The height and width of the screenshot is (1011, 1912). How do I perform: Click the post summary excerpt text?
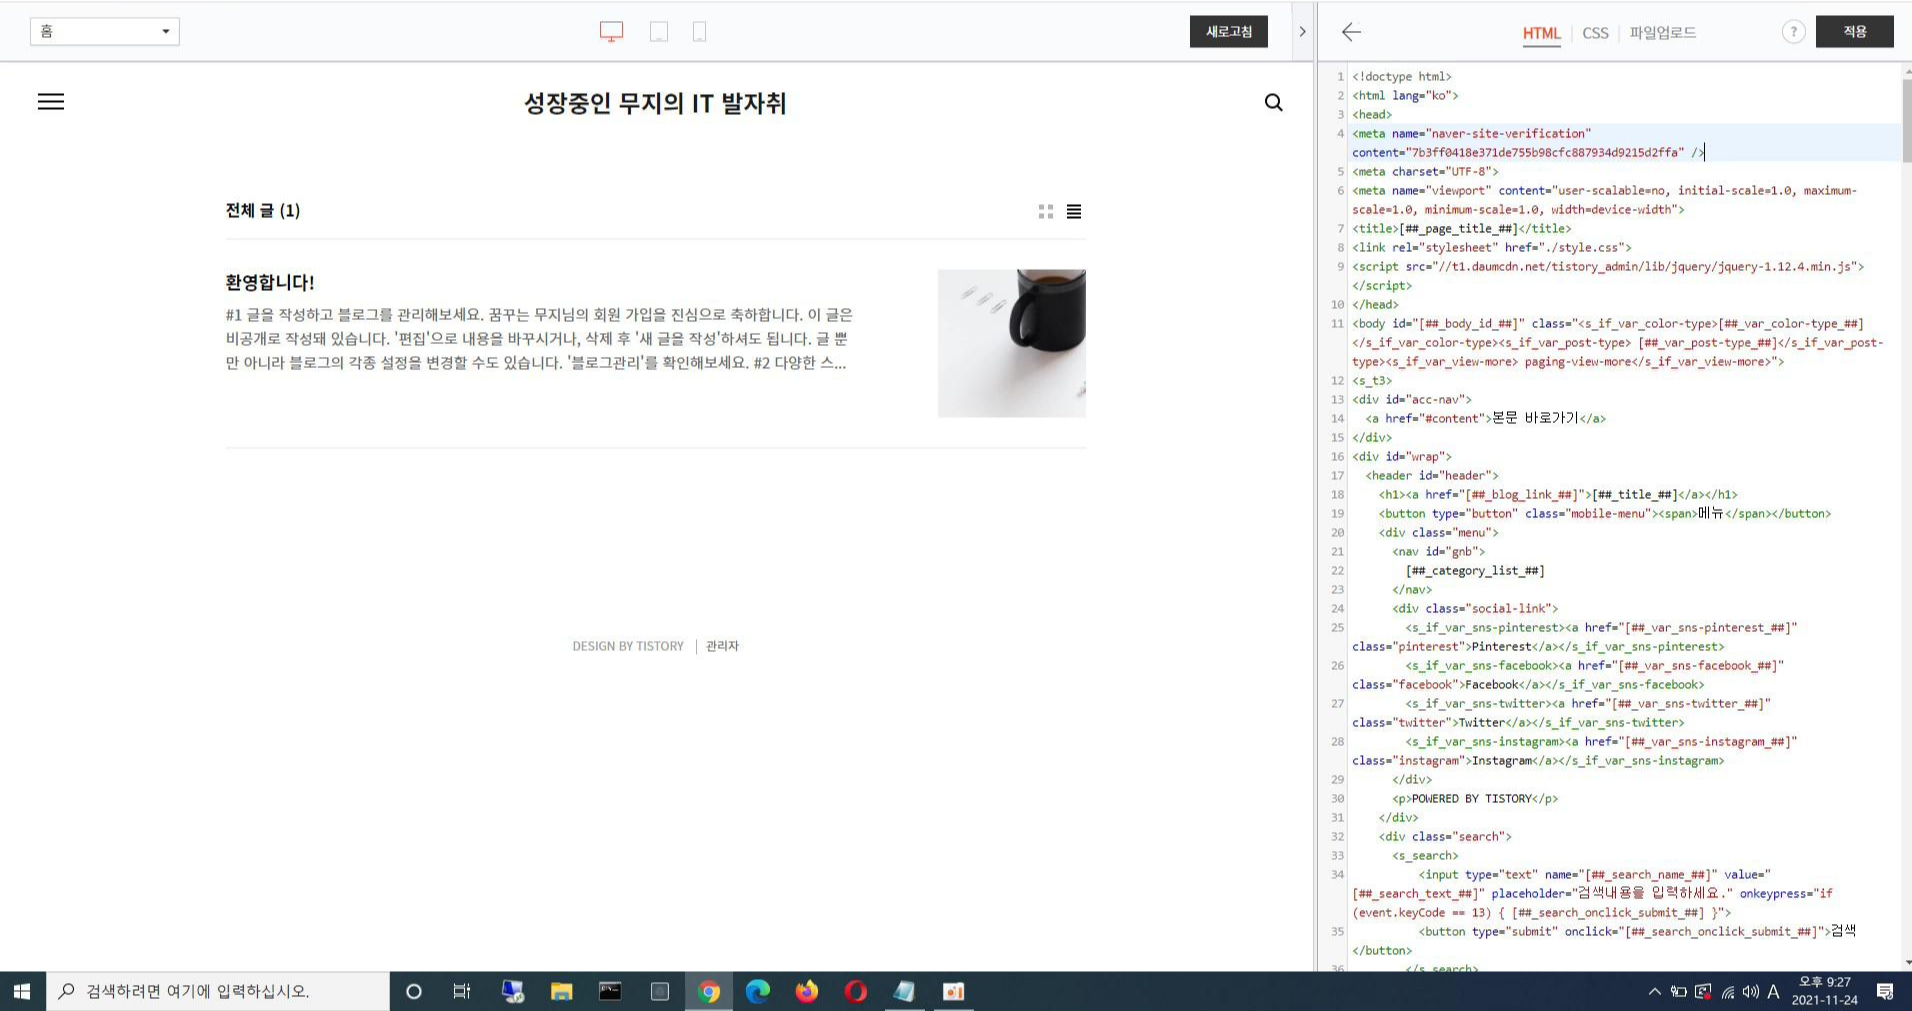click(539, 338)
